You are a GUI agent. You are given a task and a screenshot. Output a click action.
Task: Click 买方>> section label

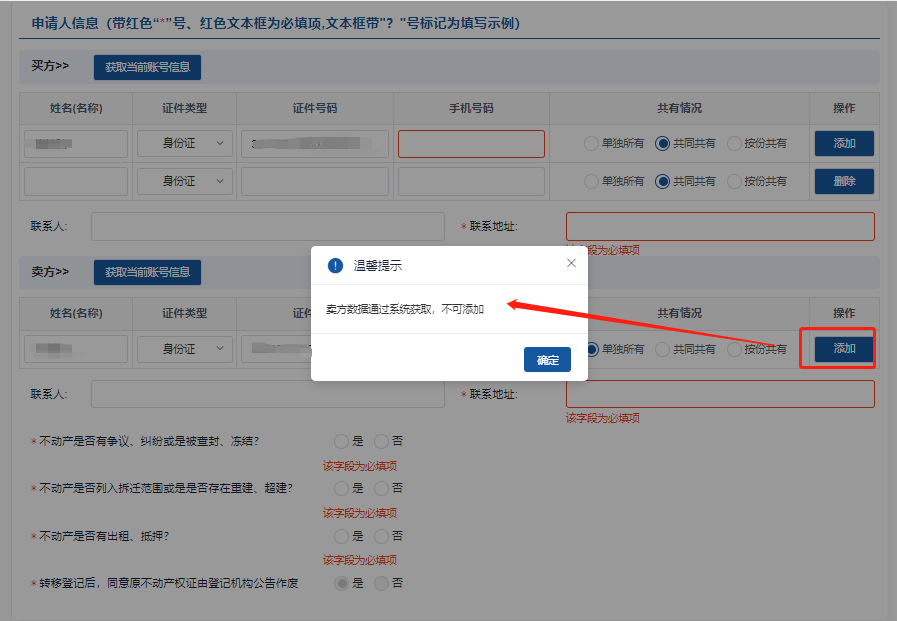(x=50, y=66)
